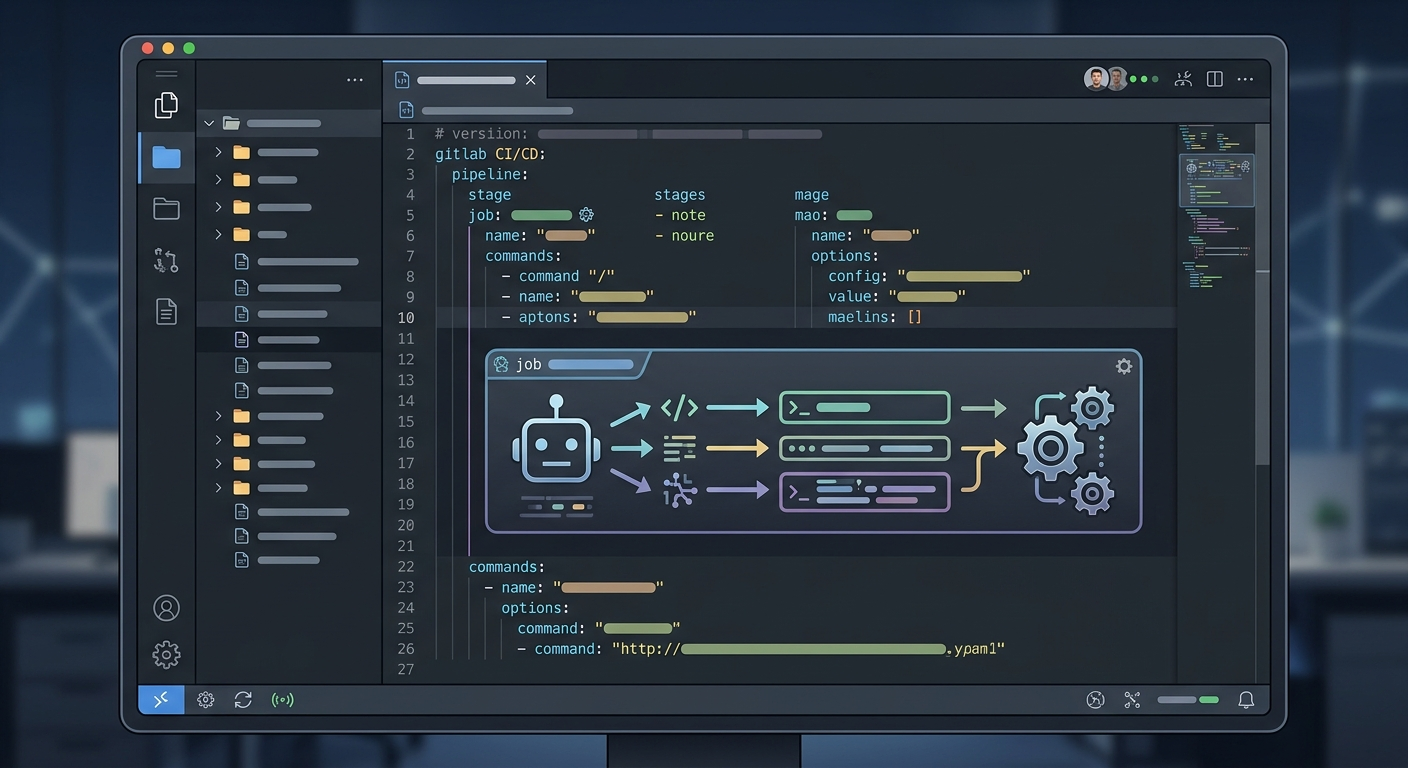Image resolution: width=1408 pixels, height=768 pixels.
Task: Click the sync arrows in status bar
Action: tap(243, 700)
